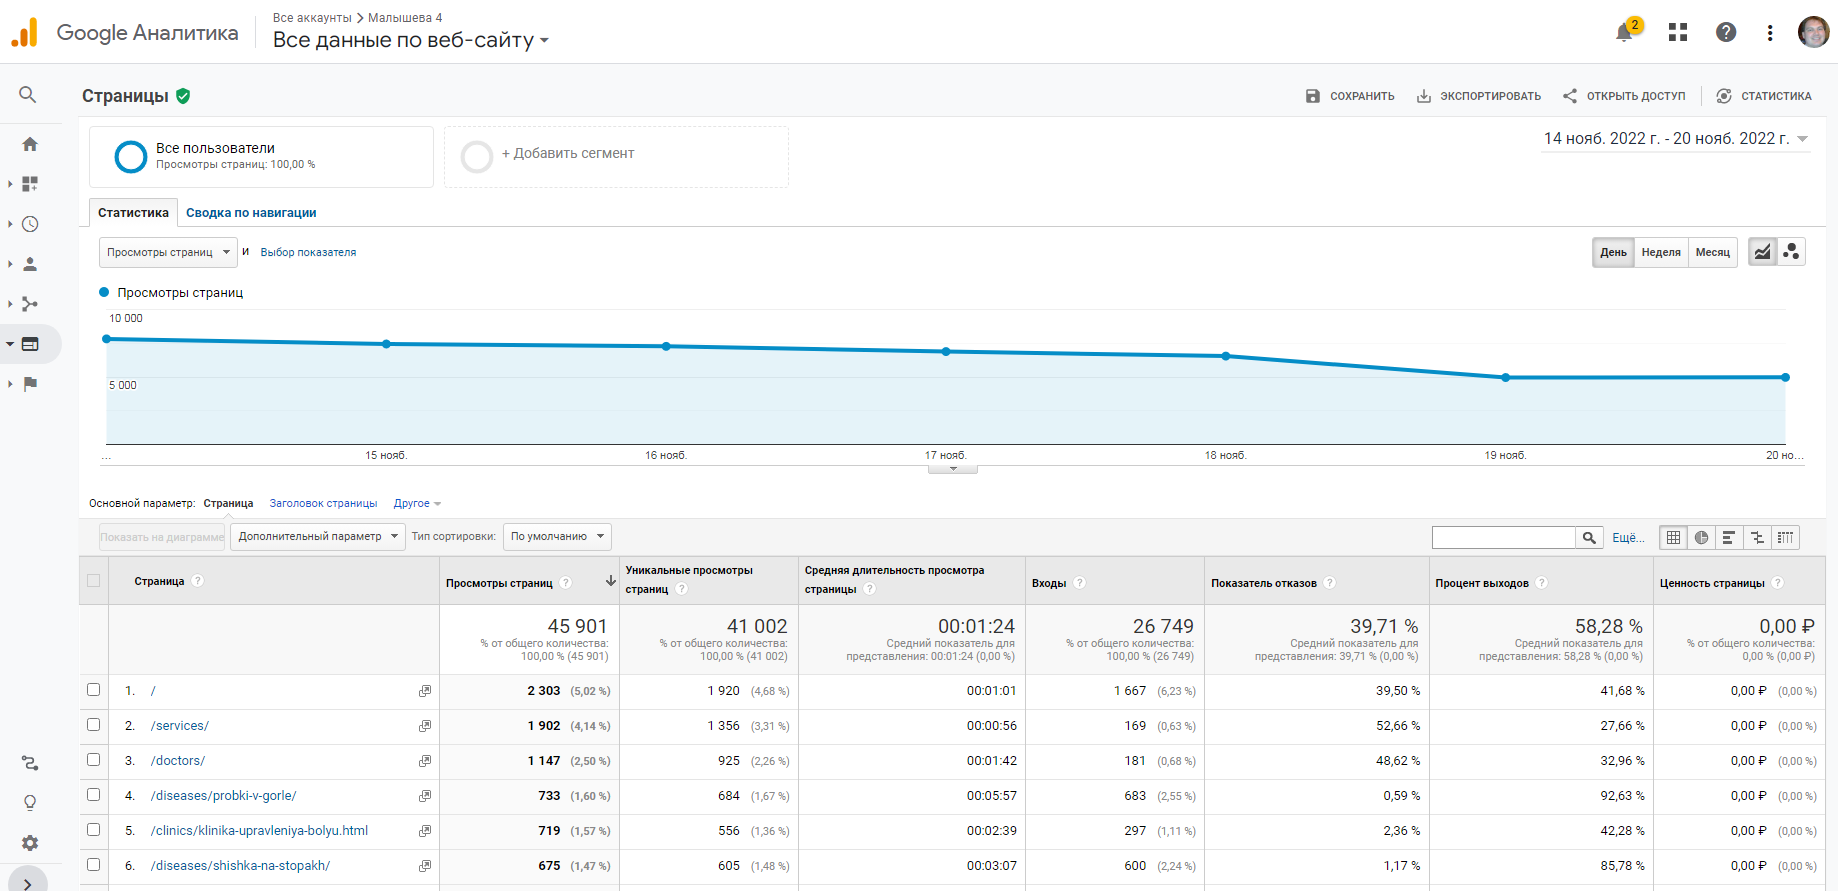Switch to Сводка по навигации tab
The image size is (1838, 891).
click(x=251, y=213)
